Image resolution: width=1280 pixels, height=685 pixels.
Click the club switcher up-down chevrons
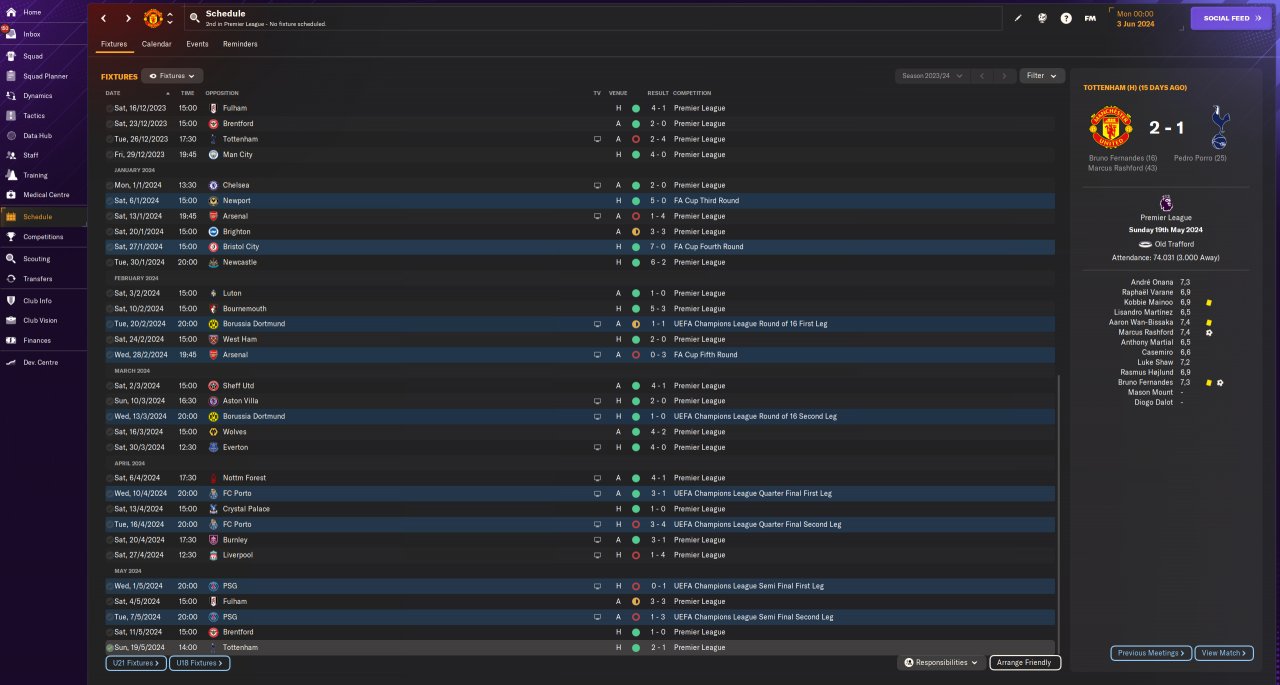(x=170, y=18)
